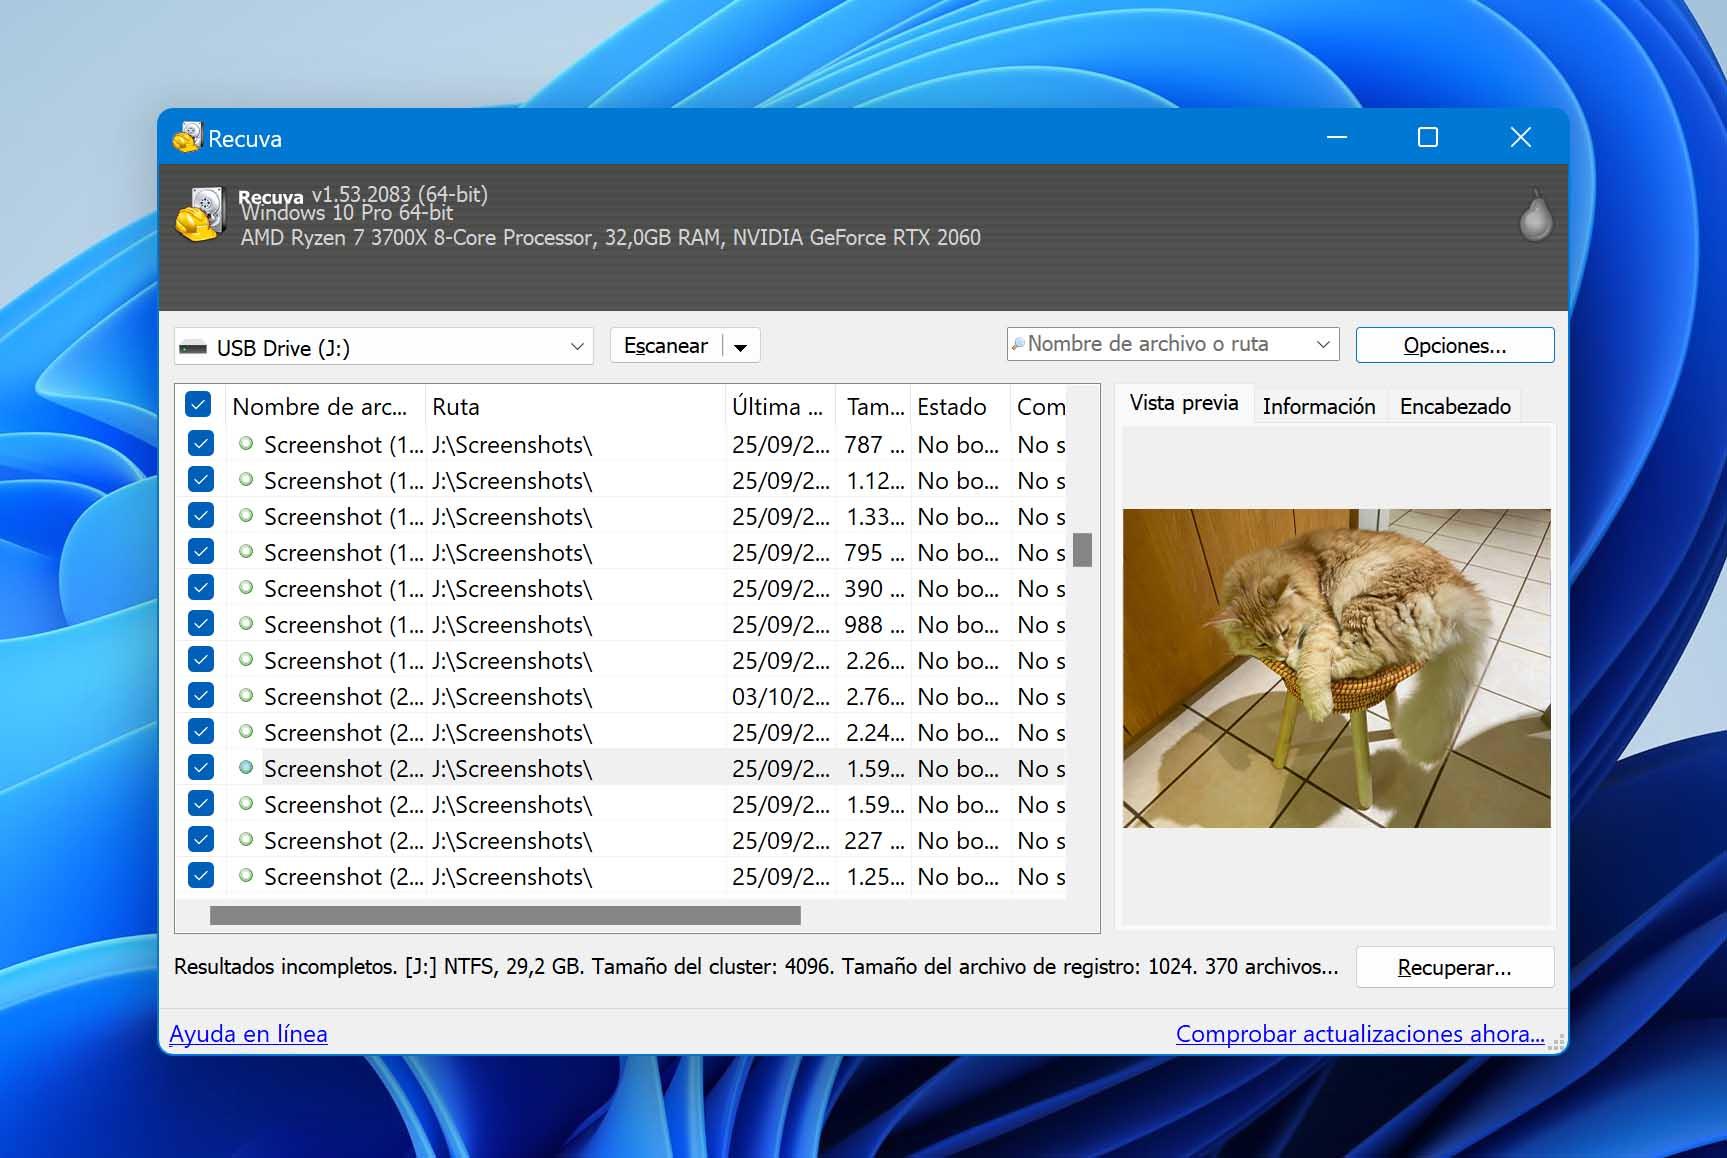1727x1158 pixels.
Task: Expand the Escanear button dropdown arrow
Action: pos(741,347)
